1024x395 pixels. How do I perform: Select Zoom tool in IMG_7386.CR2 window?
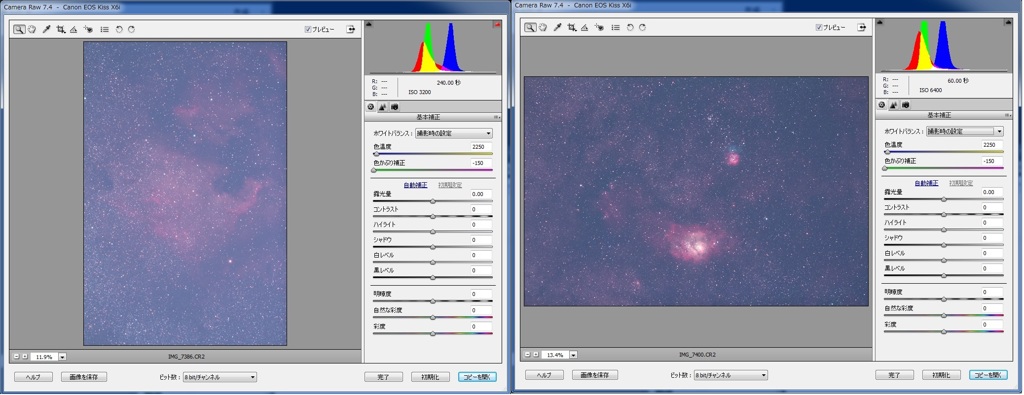tap(19, 29)
